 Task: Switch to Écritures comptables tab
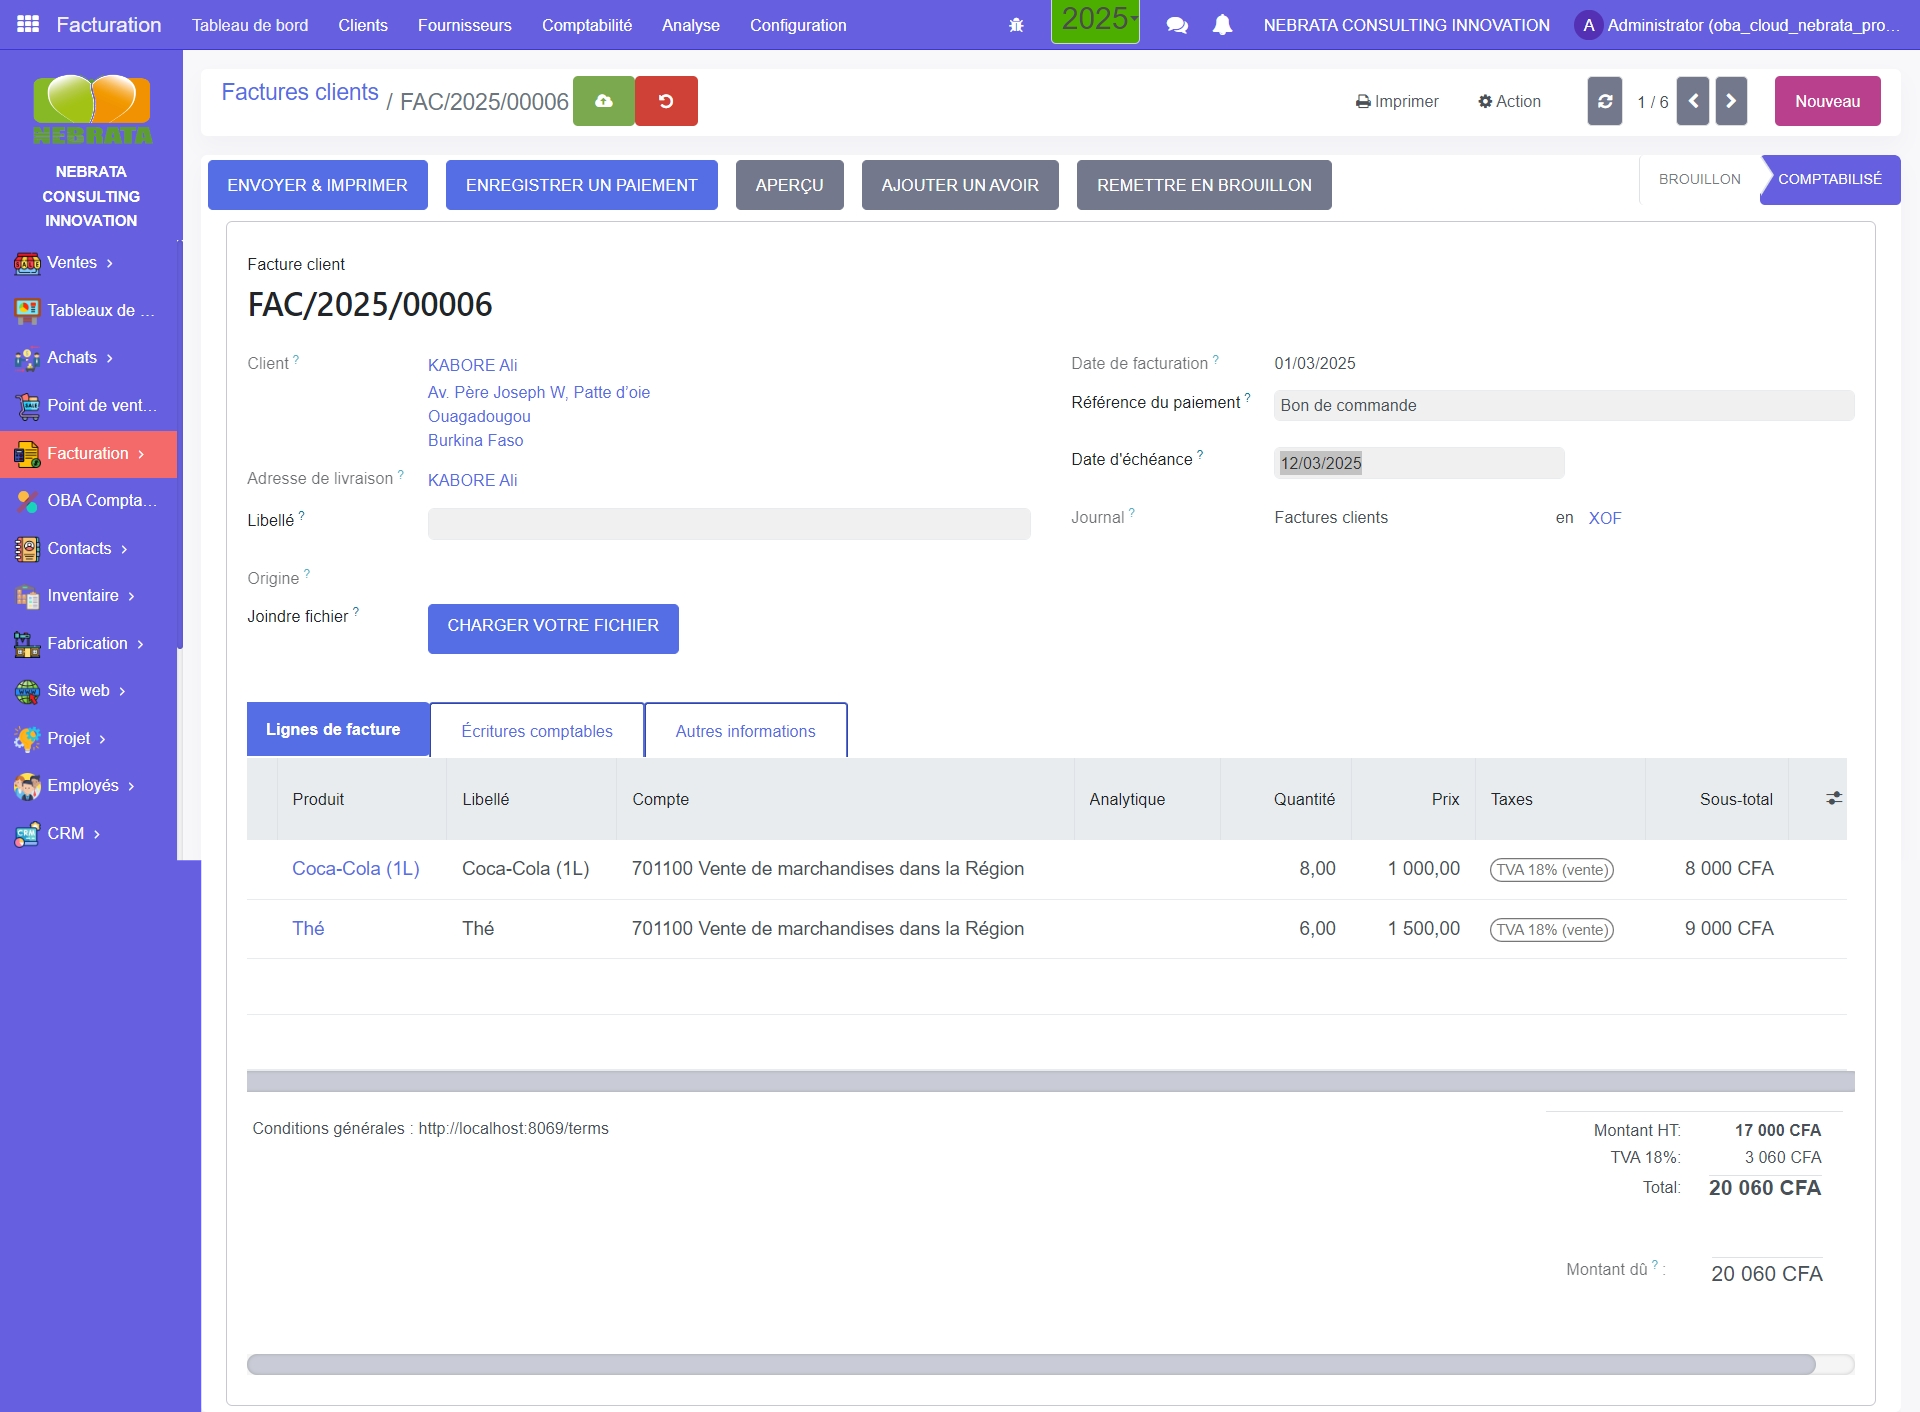(536, 731)
